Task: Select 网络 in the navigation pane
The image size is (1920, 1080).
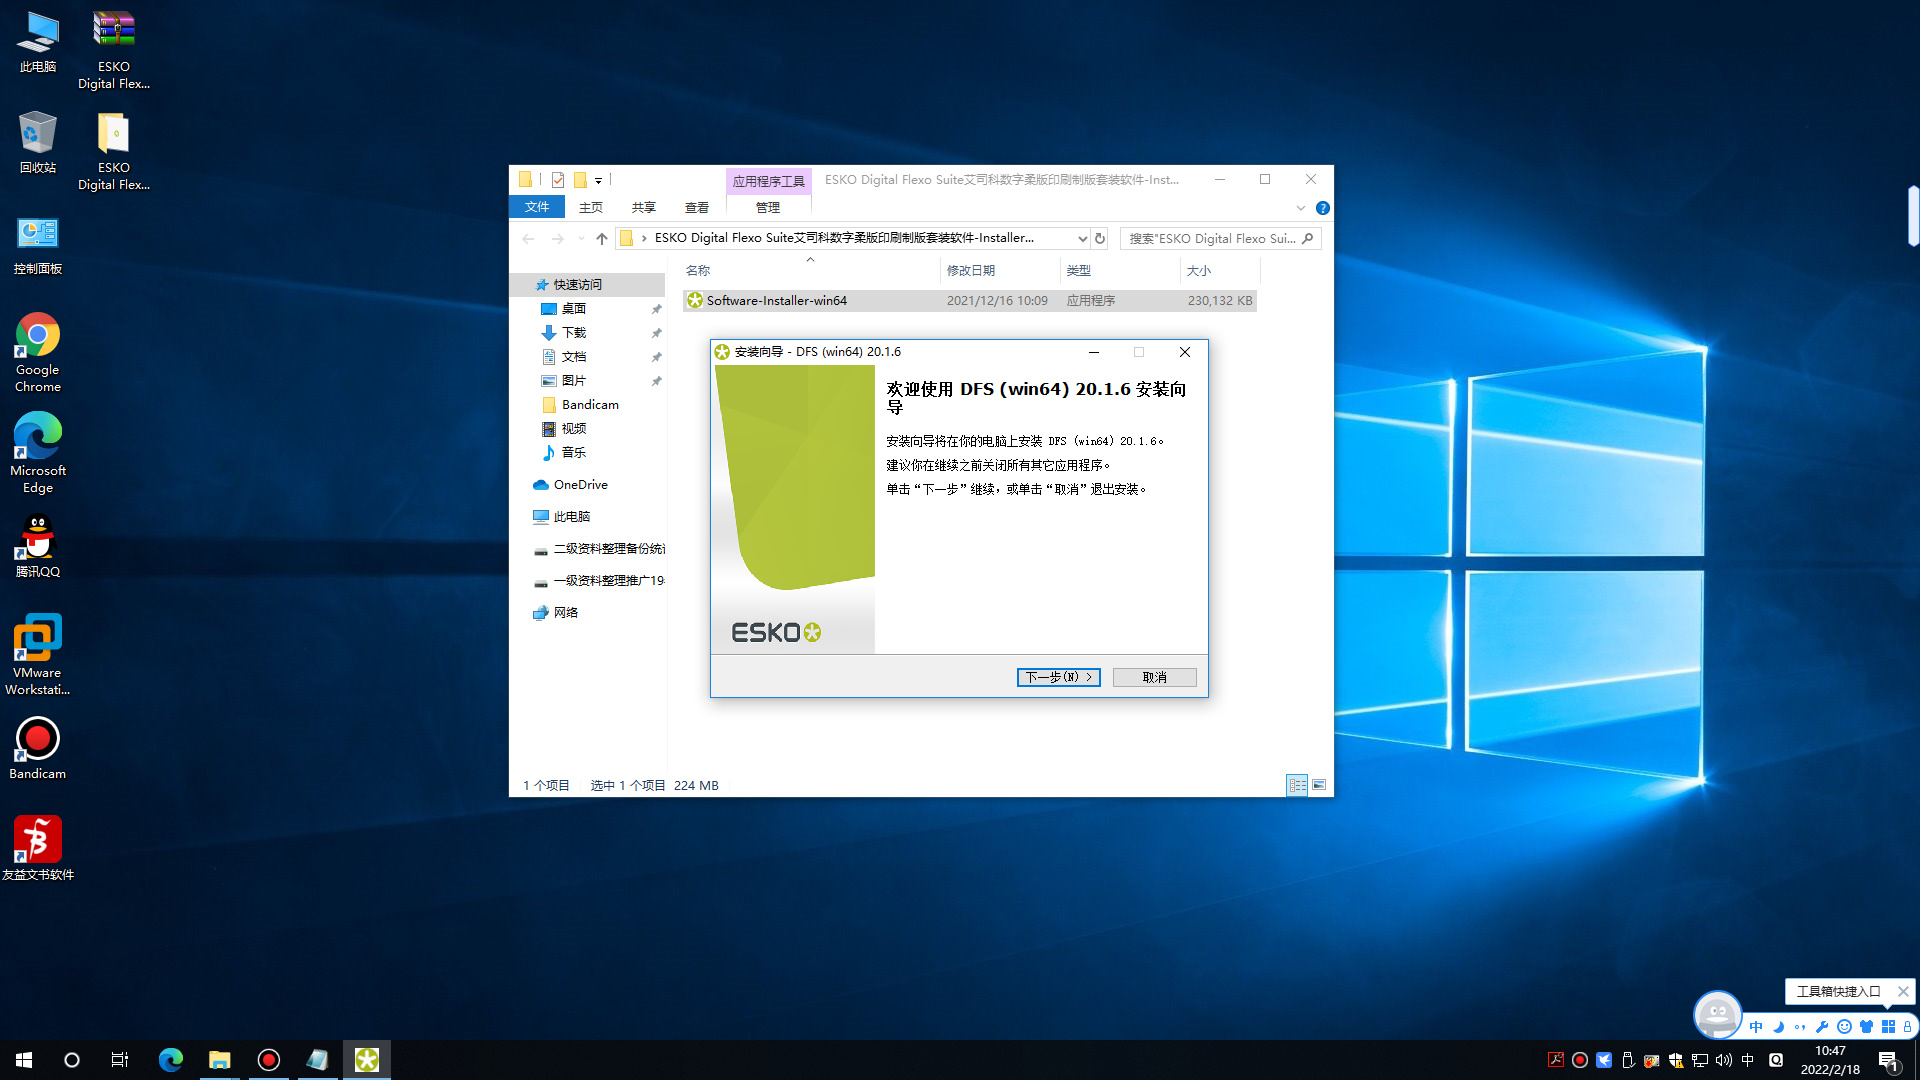Action: coord(565,613)
